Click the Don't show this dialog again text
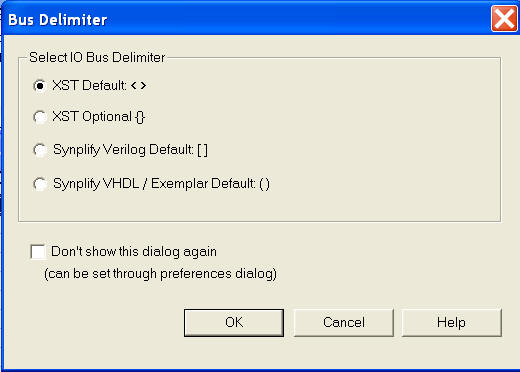Screen dimensions: 520x372 pyautogui.click(x=134, y=252)
